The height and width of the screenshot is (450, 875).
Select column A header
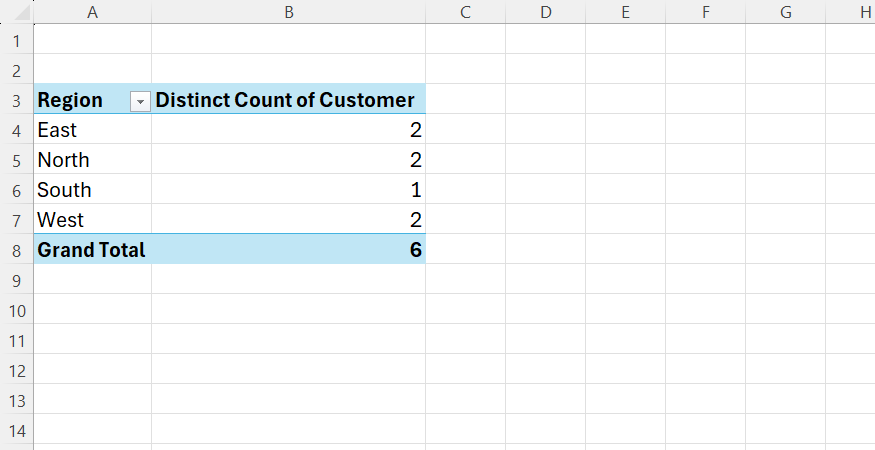[93, 12]
